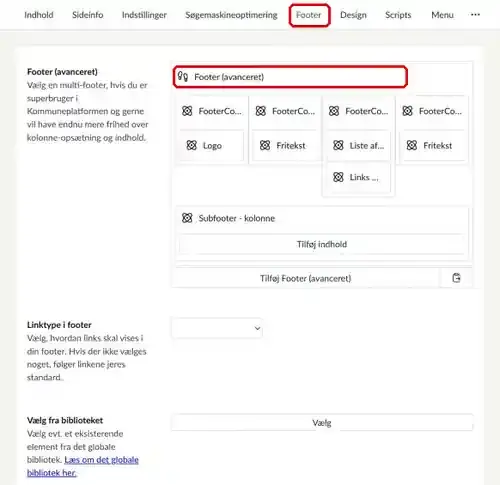
Task: Click the Fritekst icon in the second column
Action: click(x=265, y=145)
